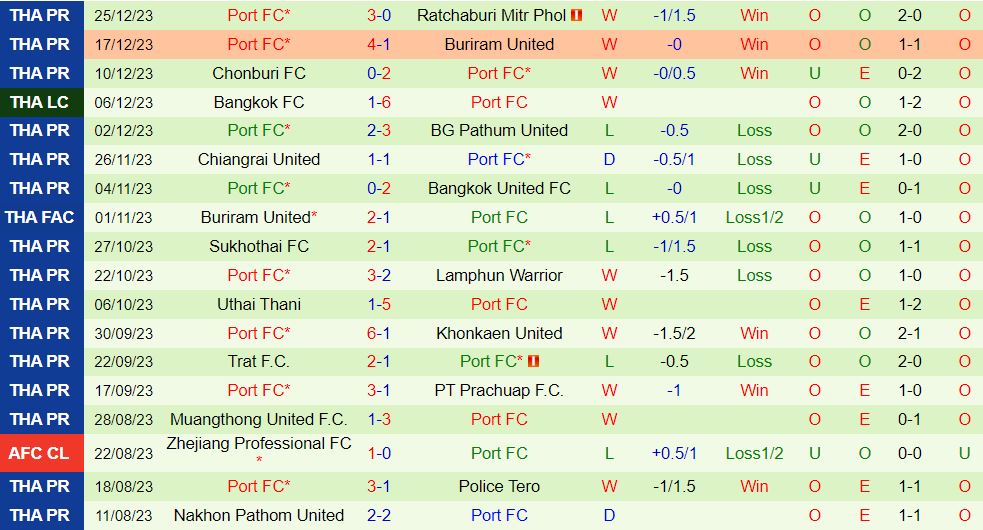
Task: Click Chiangrai United team name
Action: [x=259, y=159]
